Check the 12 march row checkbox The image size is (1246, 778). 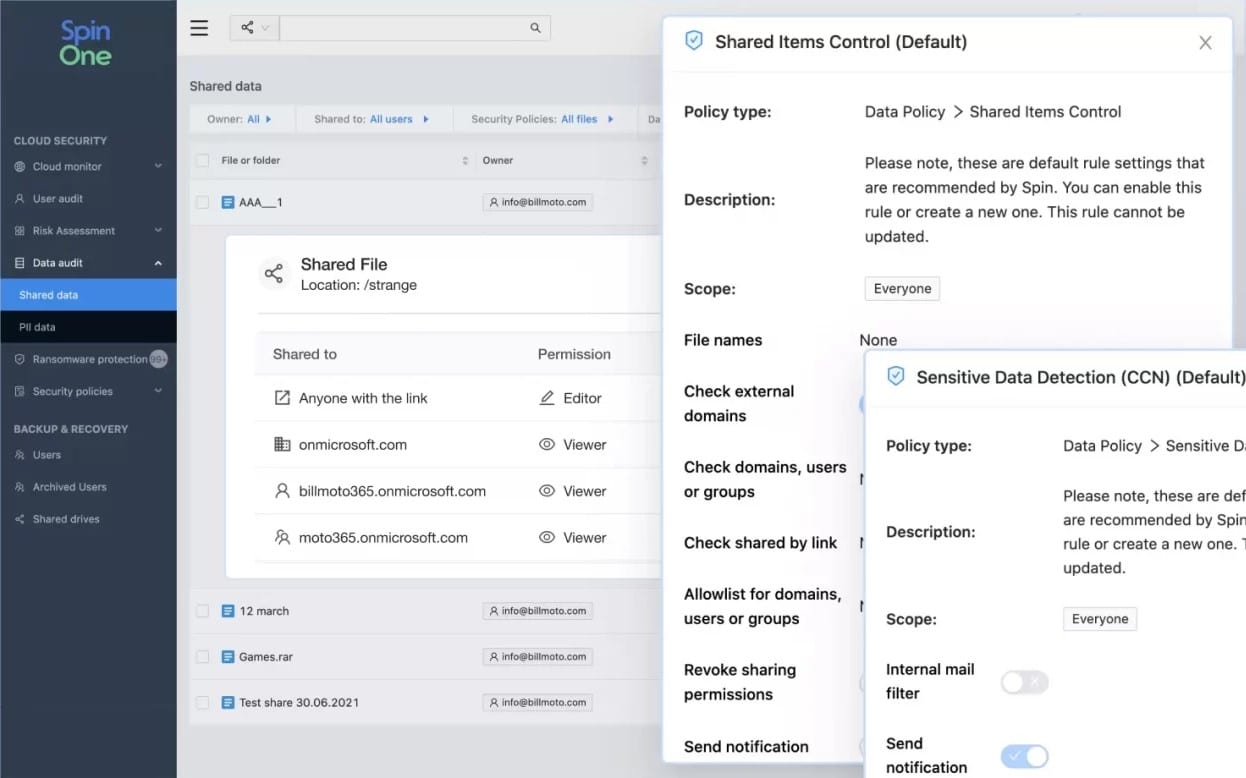click(203, 611)
